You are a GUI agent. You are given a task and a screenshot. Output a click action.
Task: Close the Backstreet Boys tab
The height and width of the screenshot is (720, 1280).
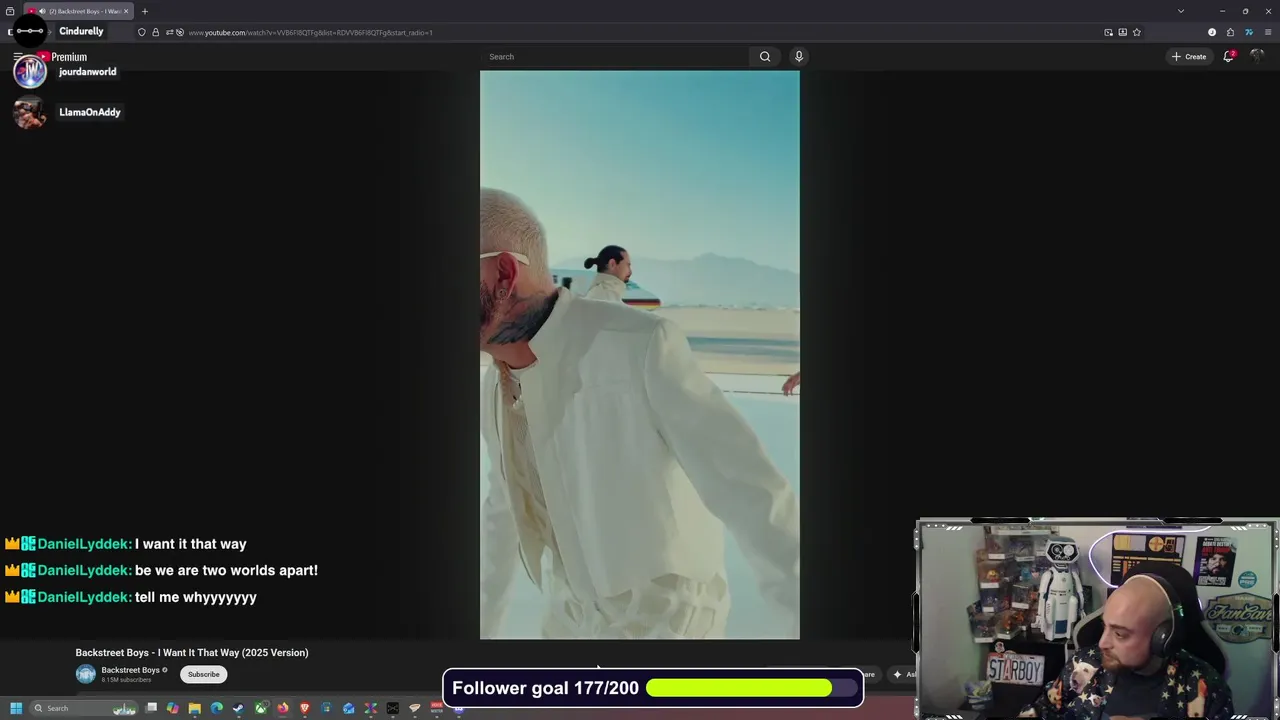pyautogui.click(x=126, y=11)
